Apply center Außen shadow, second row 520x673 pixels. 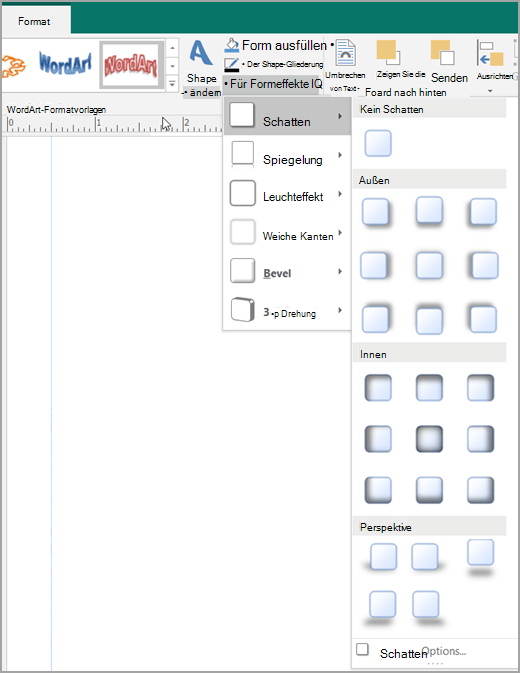429,266
